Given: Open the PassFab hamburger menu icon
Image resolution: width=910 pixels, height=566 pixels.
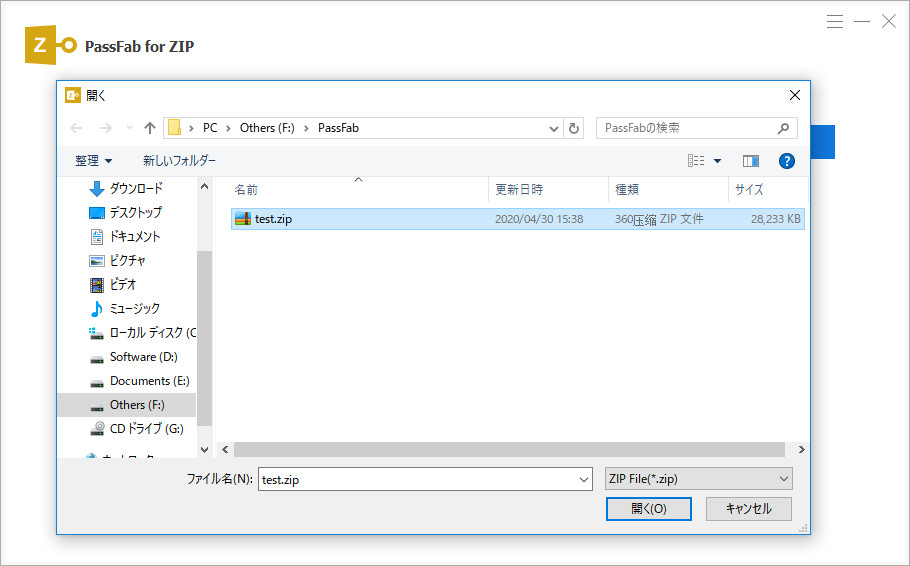Looking at the screenshot, I should coord(835,22).
